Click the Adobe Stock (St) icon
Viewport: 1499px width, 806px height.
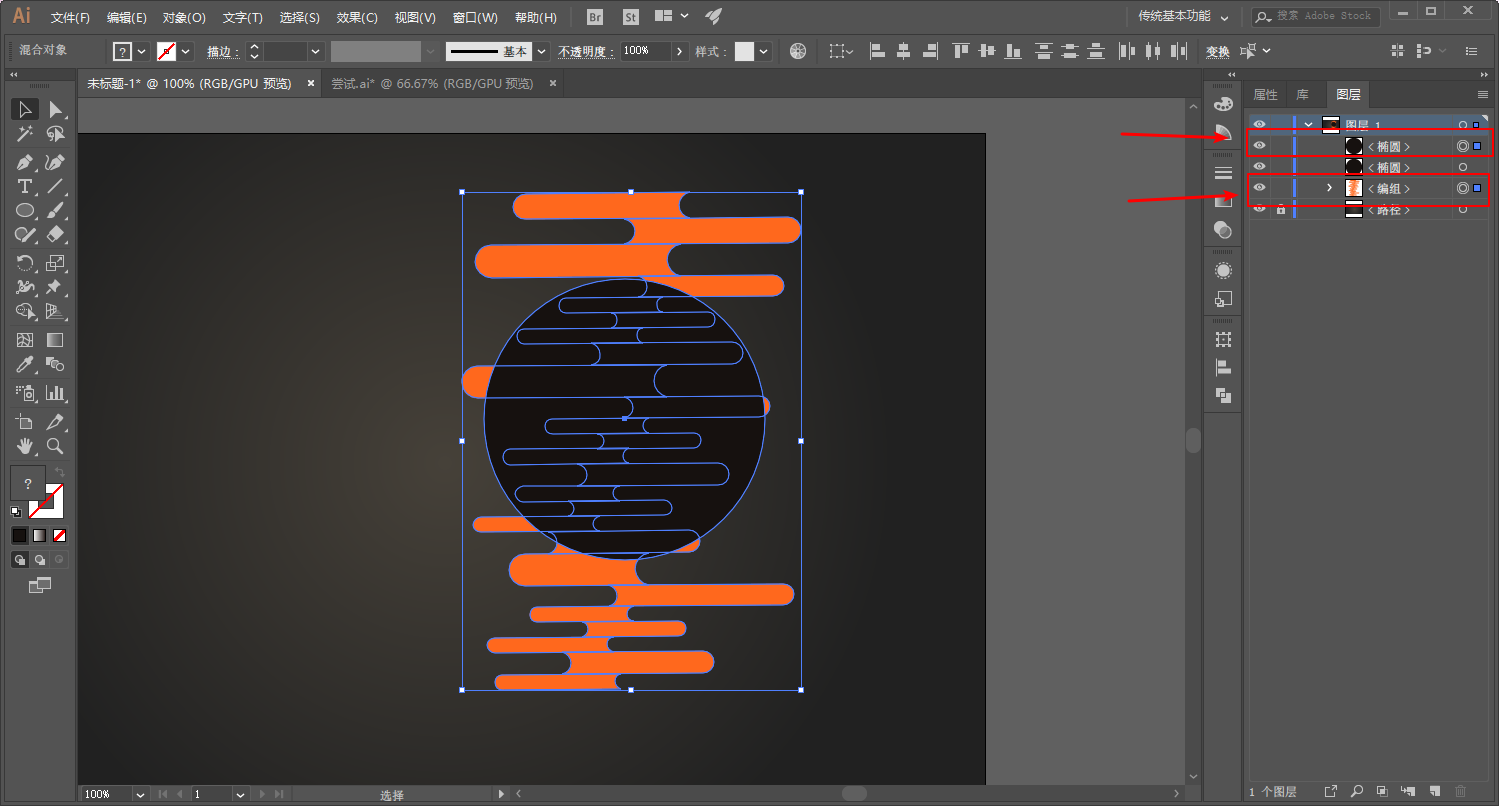coord(630,17)
